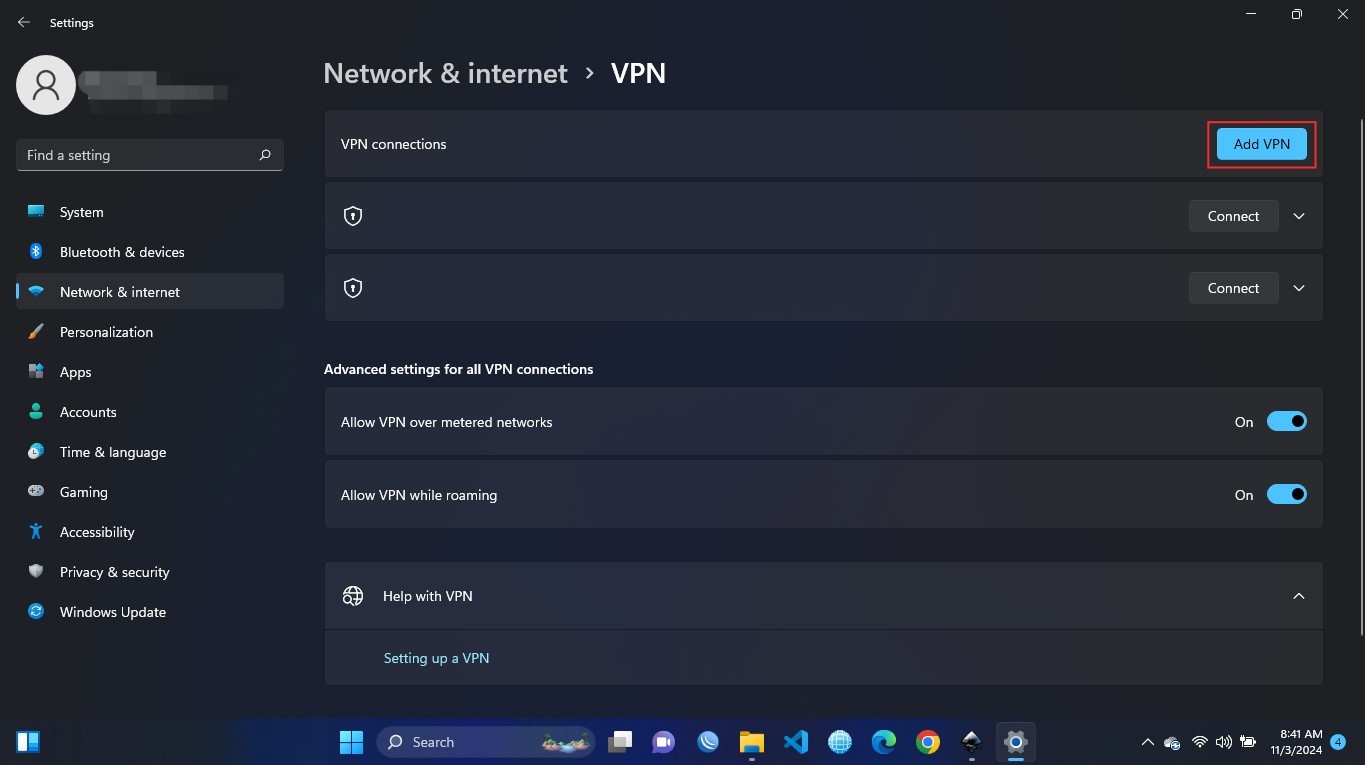Viewport: 1365px width, 765px height.
Task: Open the Setting up a VPN link
Action: 436,658
